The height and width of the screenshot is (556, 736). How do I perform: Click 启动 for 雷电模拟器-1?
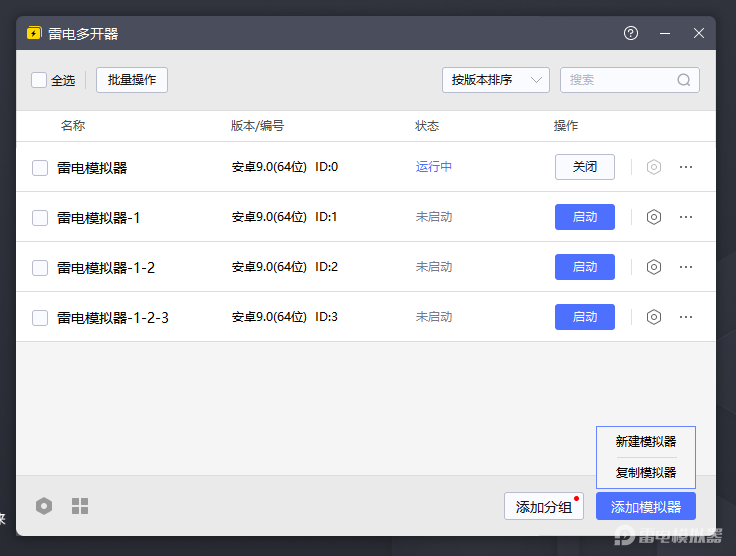585,217
